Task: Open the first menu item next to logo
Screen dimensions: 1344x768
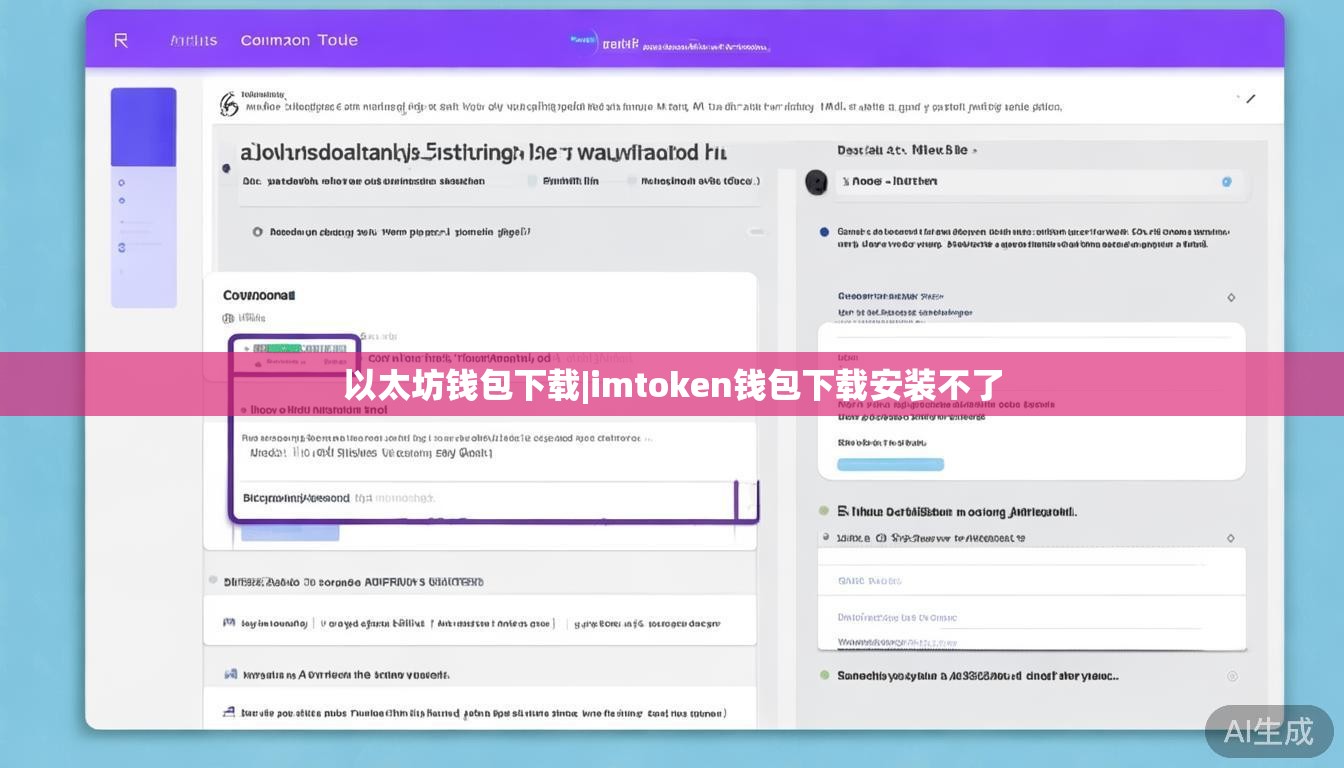Action: [193, 41]
